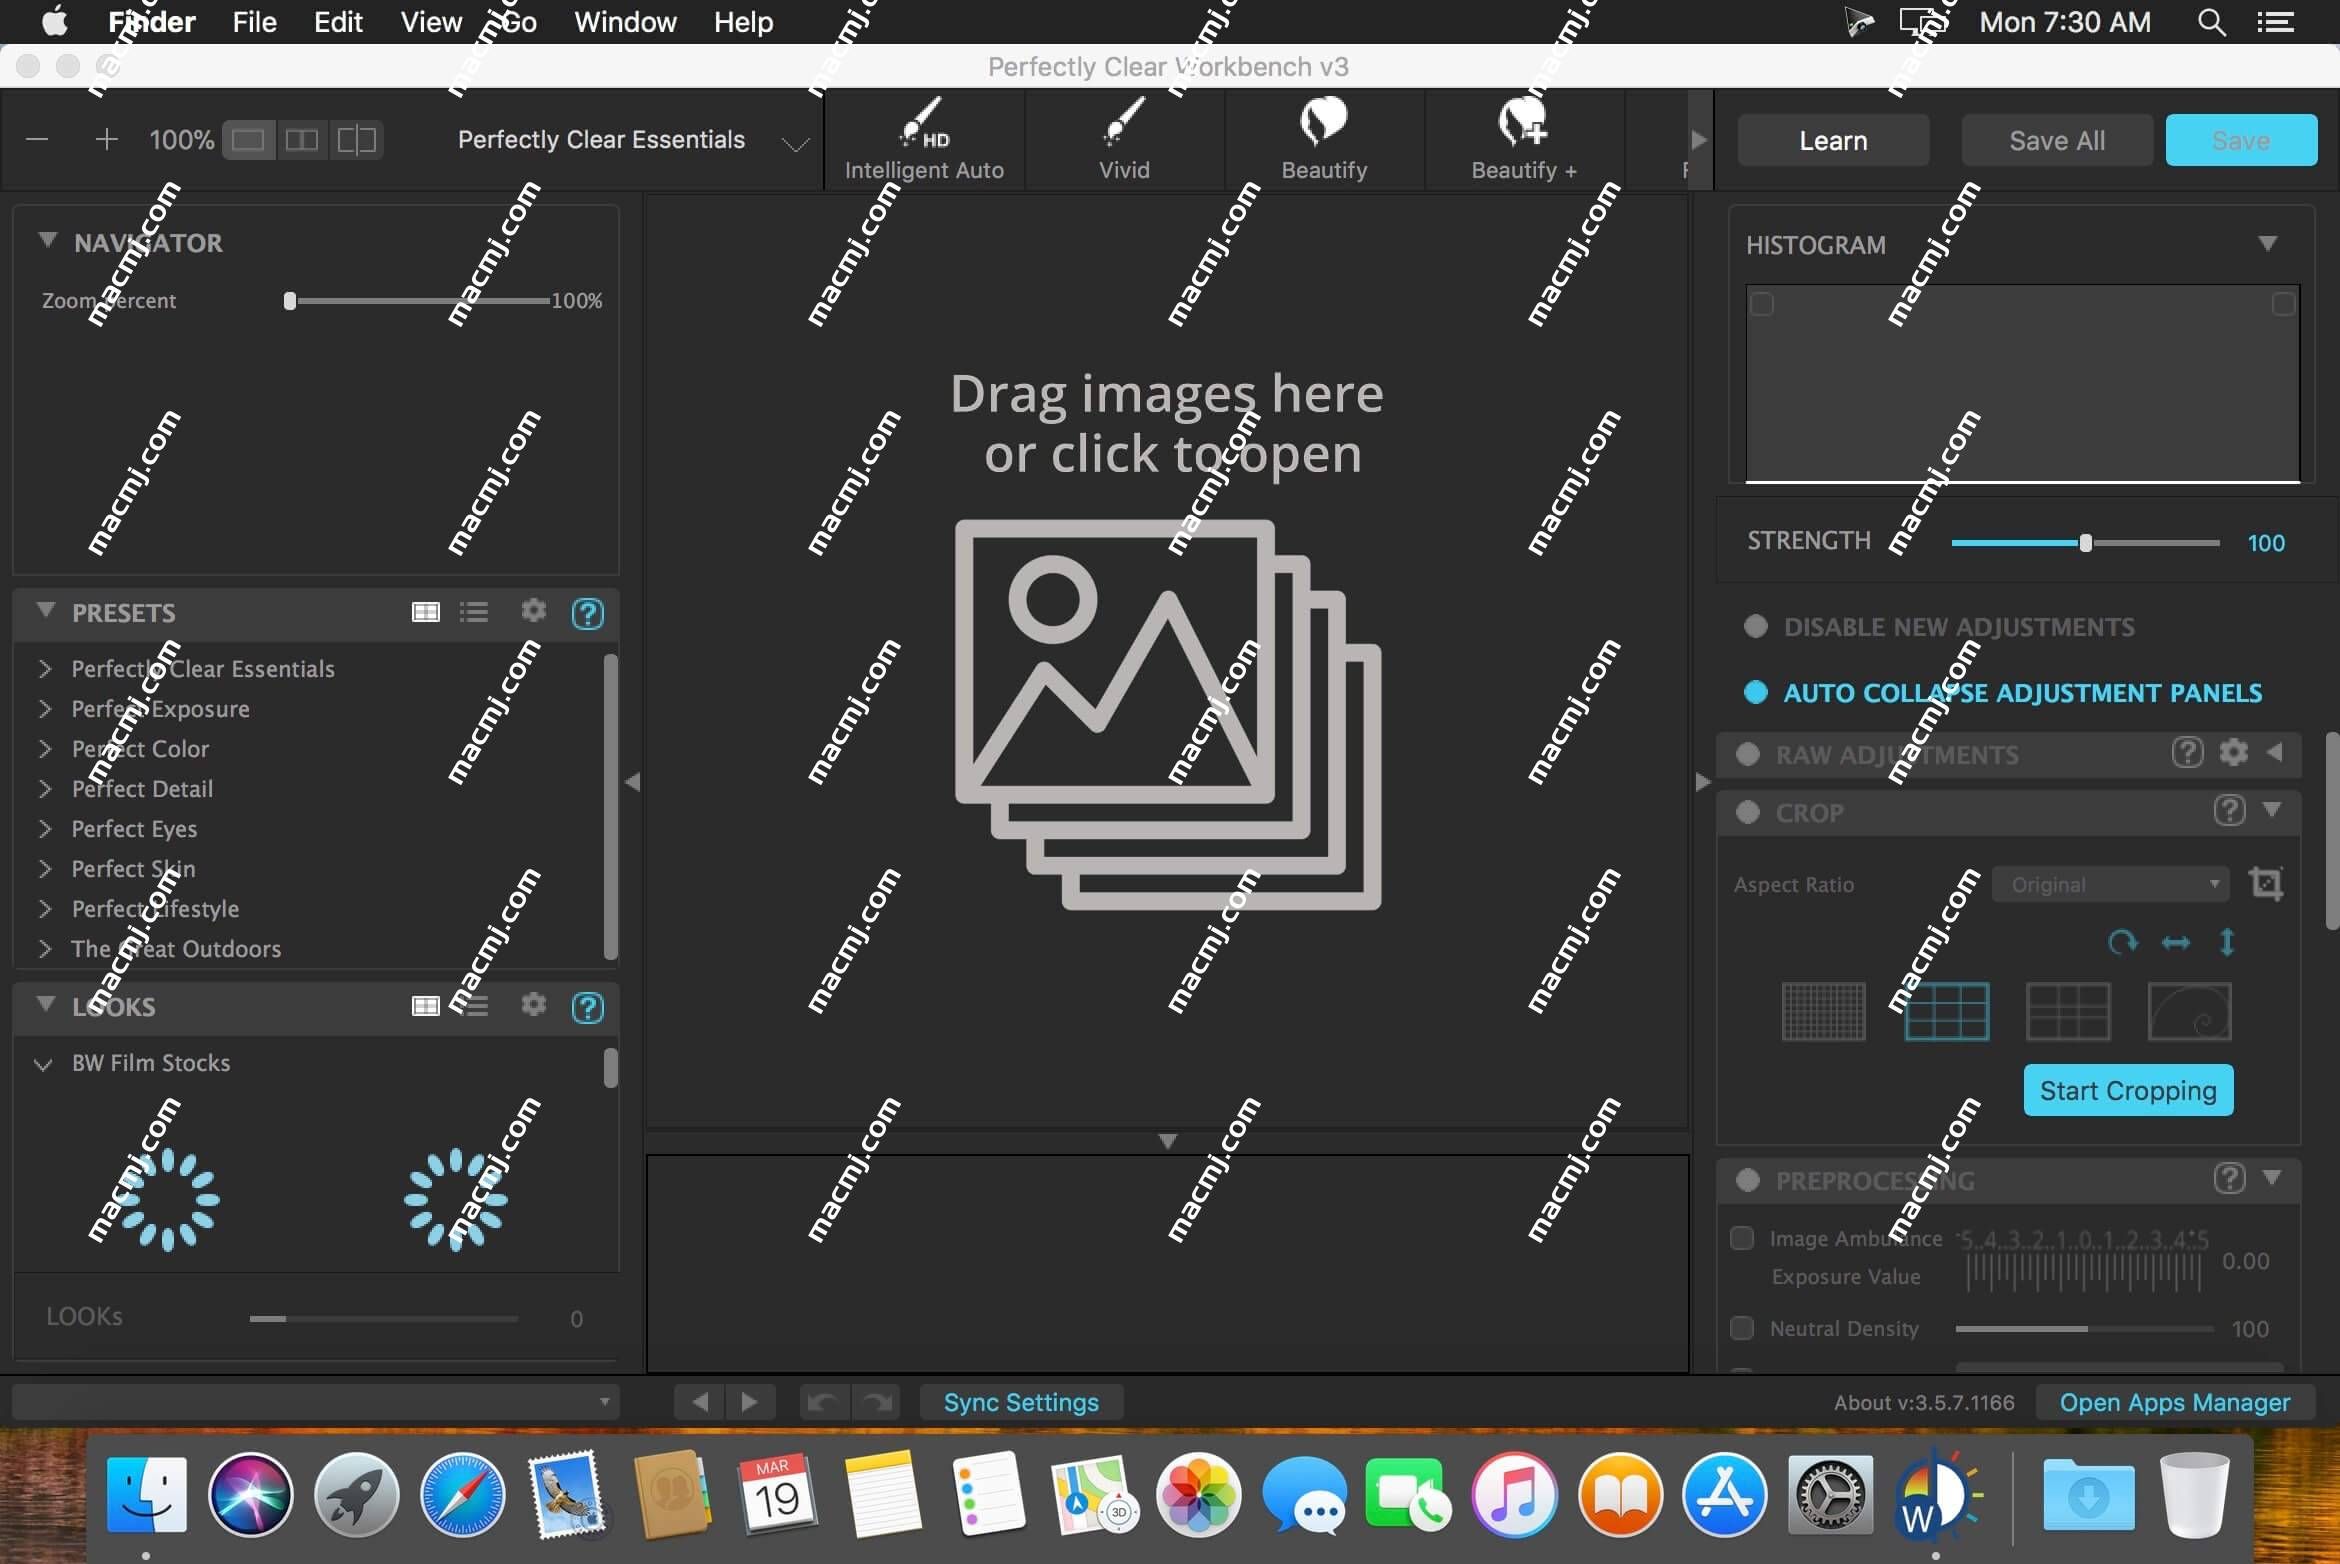Open the View menu
The image size is (2340, 1564).
(x=431, y=21)
